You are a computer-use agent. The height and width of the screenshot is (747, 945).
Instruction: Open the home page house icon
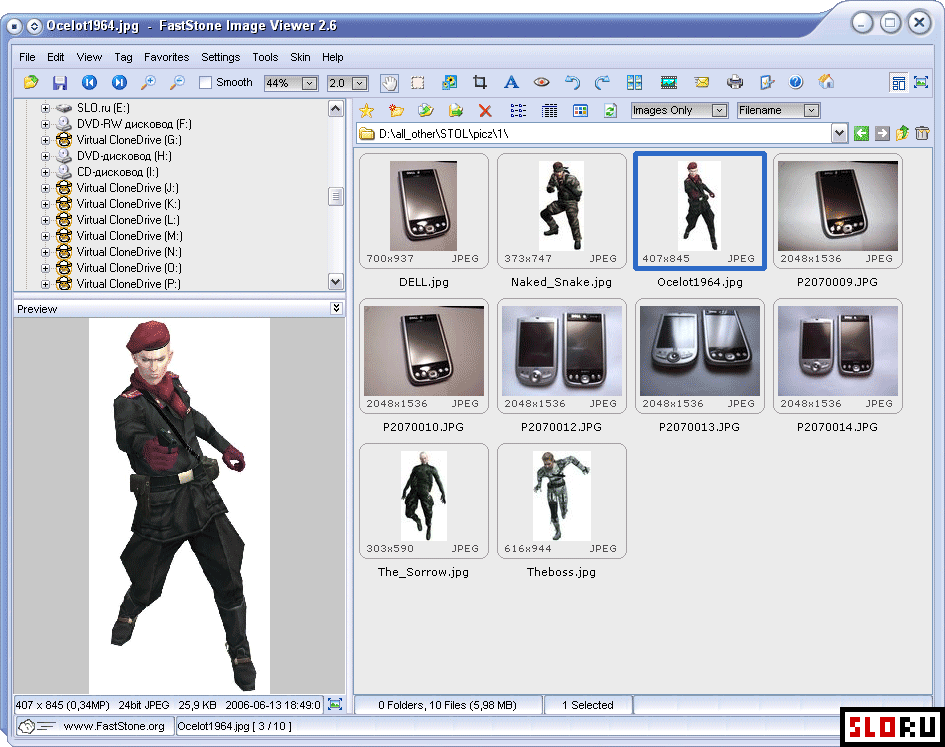pos(826,83)
